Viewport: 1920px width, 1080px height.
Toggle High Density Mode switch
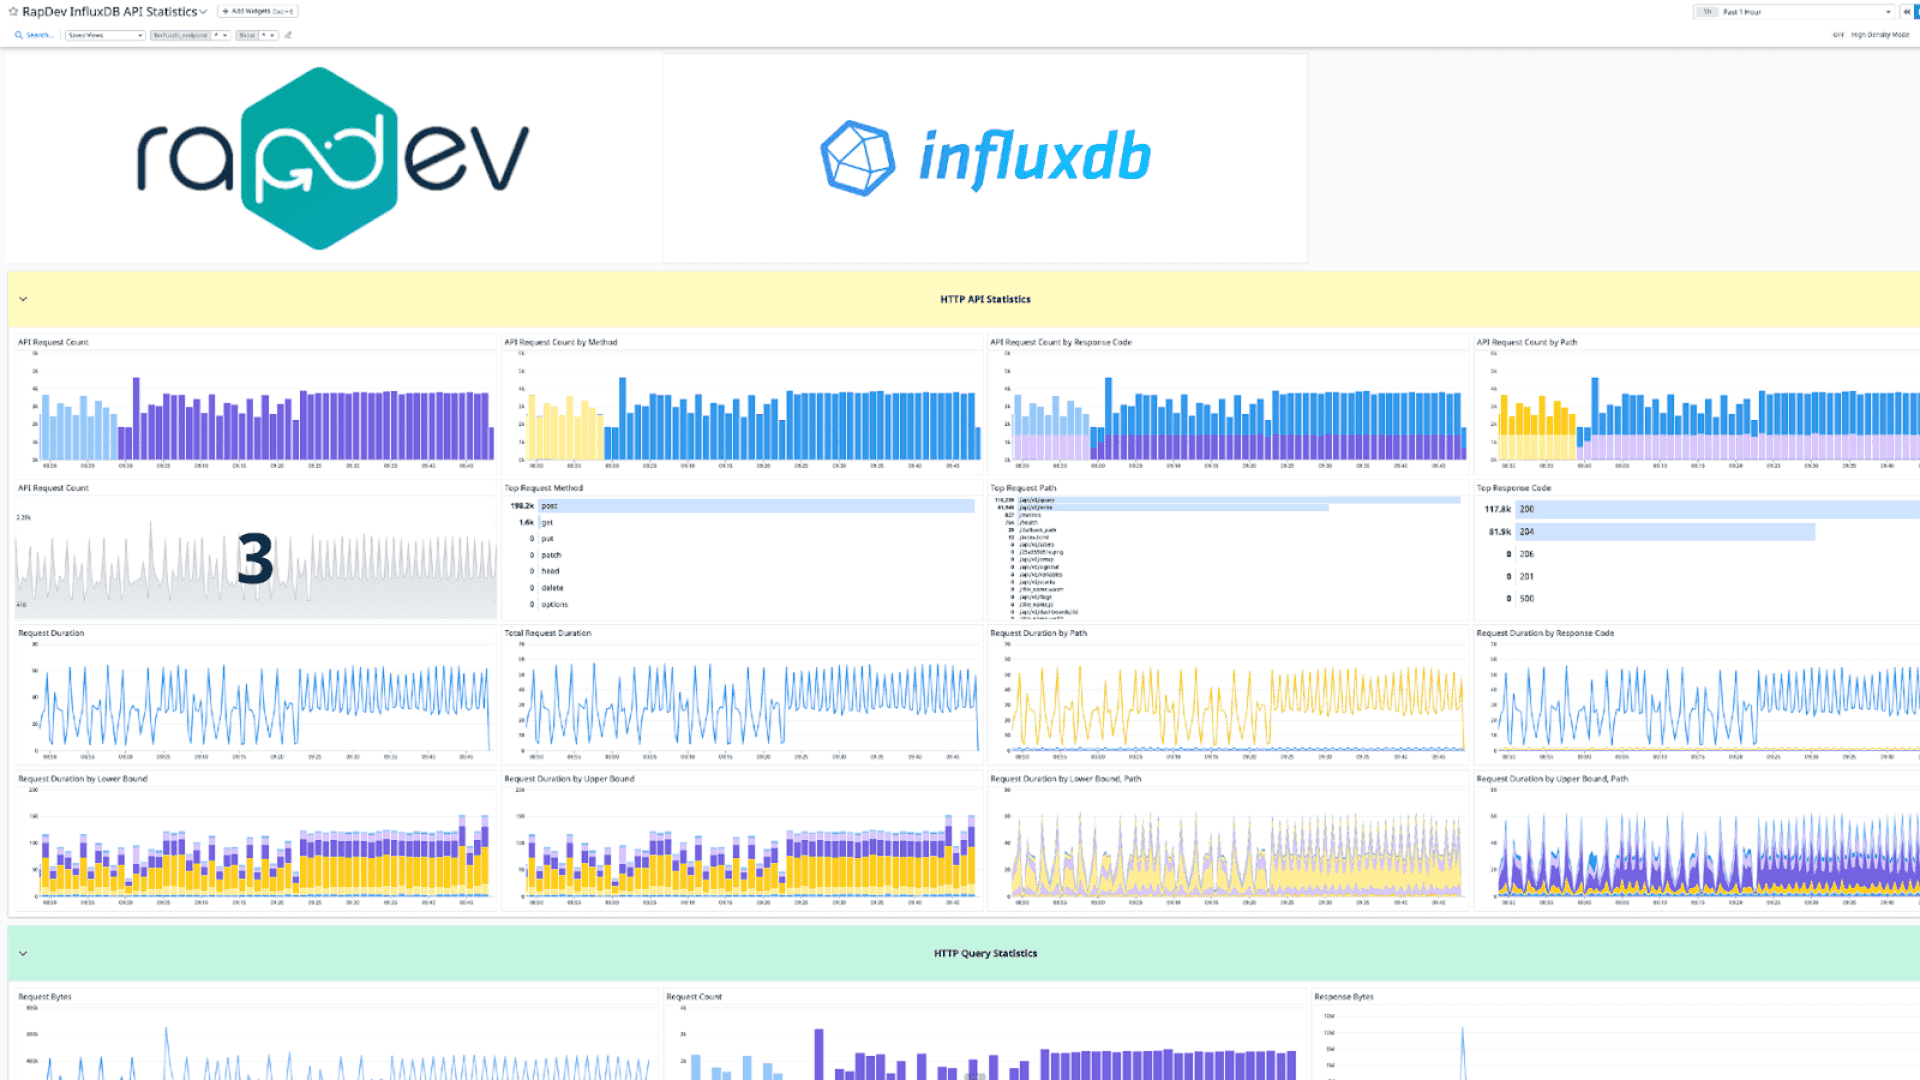tap(1838, 35)
